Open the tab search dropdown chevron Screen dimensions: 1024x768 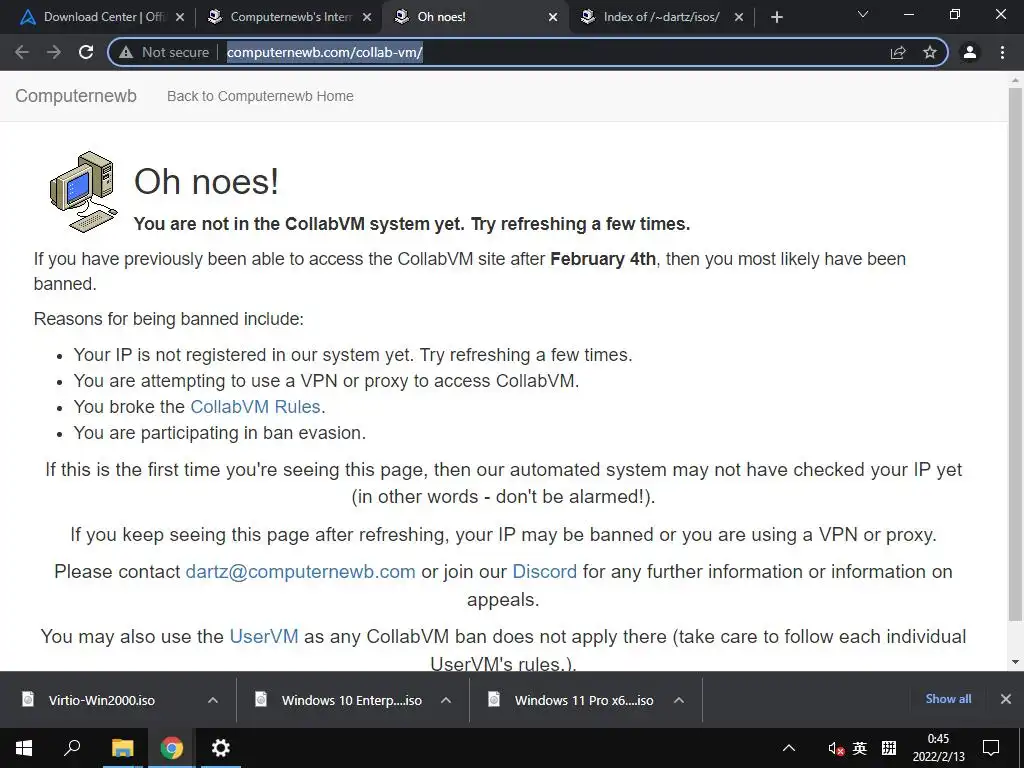coord(863,14)
